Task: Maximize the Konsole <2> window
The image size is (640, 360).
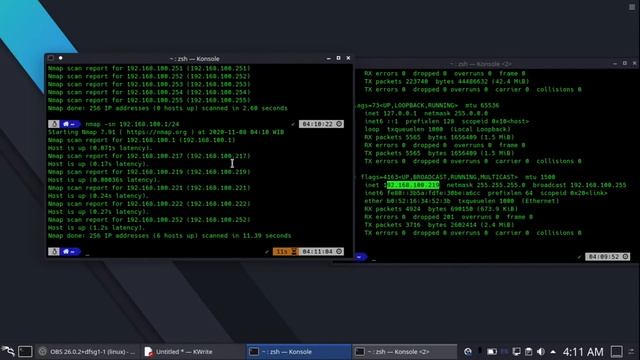Action: coord(624,64)
